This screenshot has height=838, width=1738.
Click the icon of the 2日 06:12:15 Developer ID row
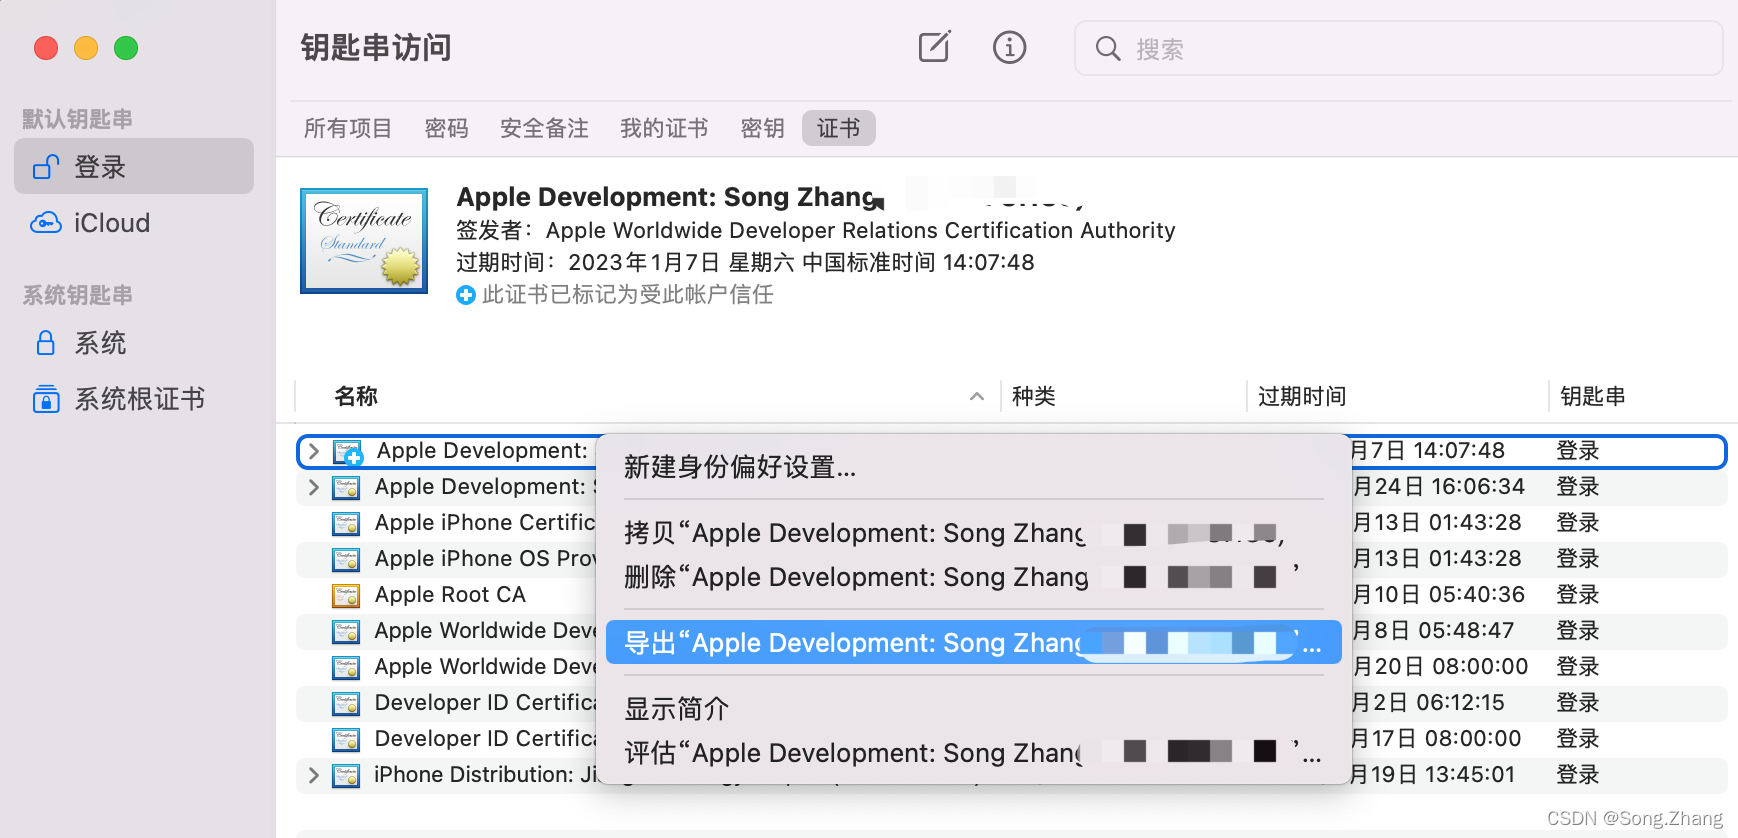(346, 703)
